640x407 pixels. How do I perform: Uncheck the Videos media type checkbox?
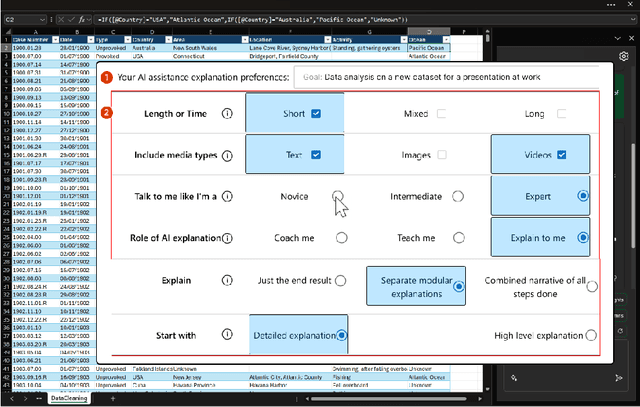pos(562,155)
